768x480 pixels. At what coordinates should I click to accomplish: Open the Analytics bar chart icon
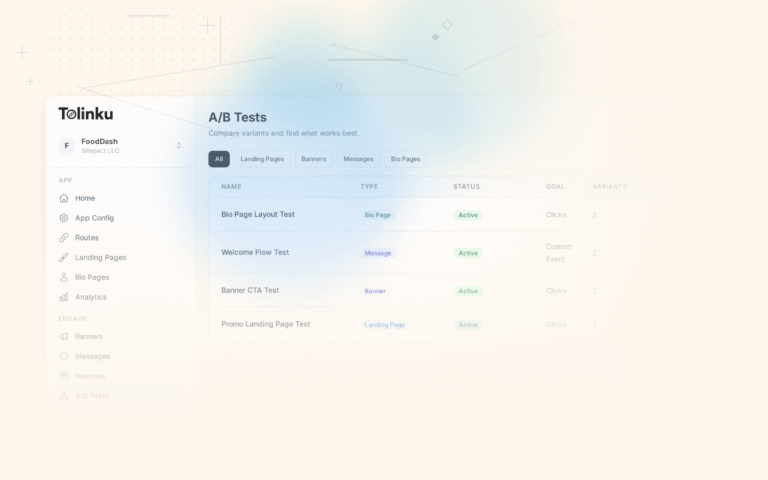(x=64, y=297)
